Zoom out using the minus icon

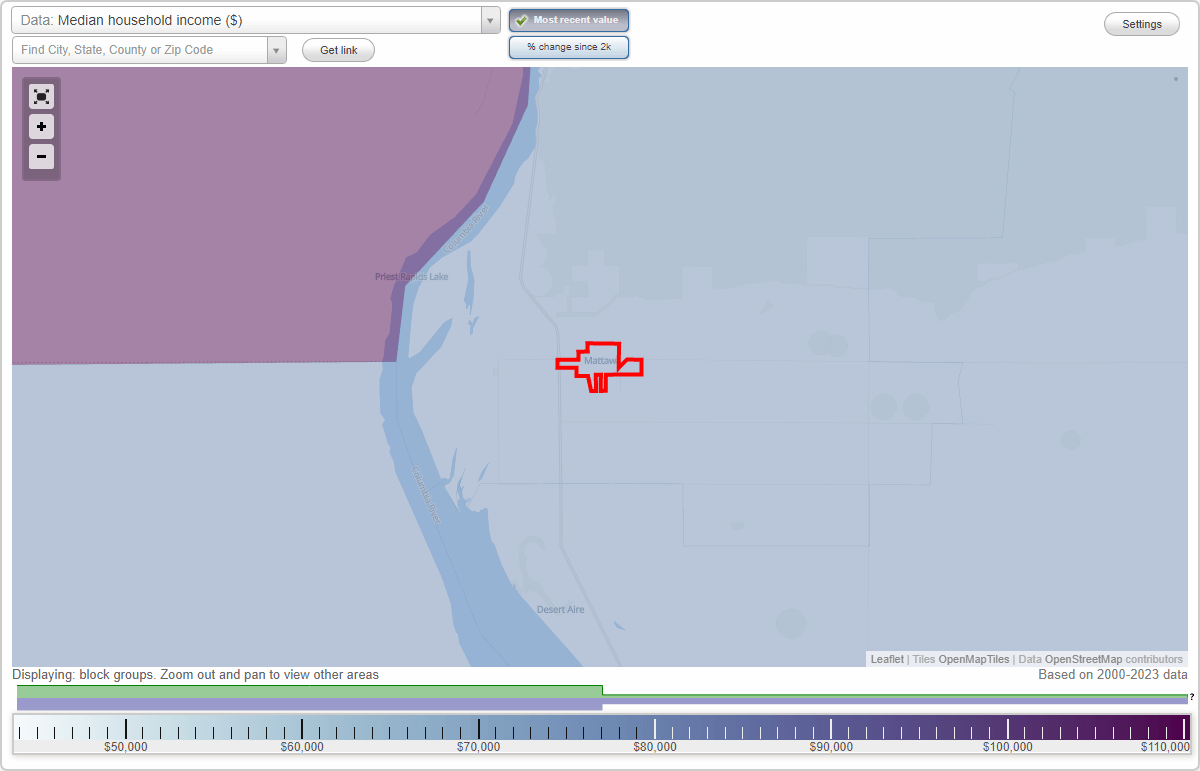41,156
